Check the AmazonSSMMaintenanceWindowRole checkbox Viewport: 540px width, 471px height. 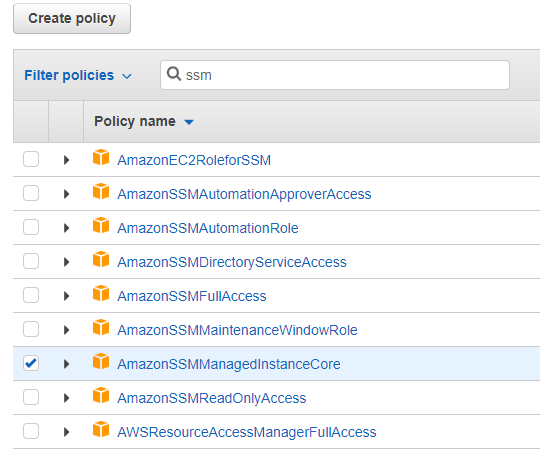click(31, 329)
